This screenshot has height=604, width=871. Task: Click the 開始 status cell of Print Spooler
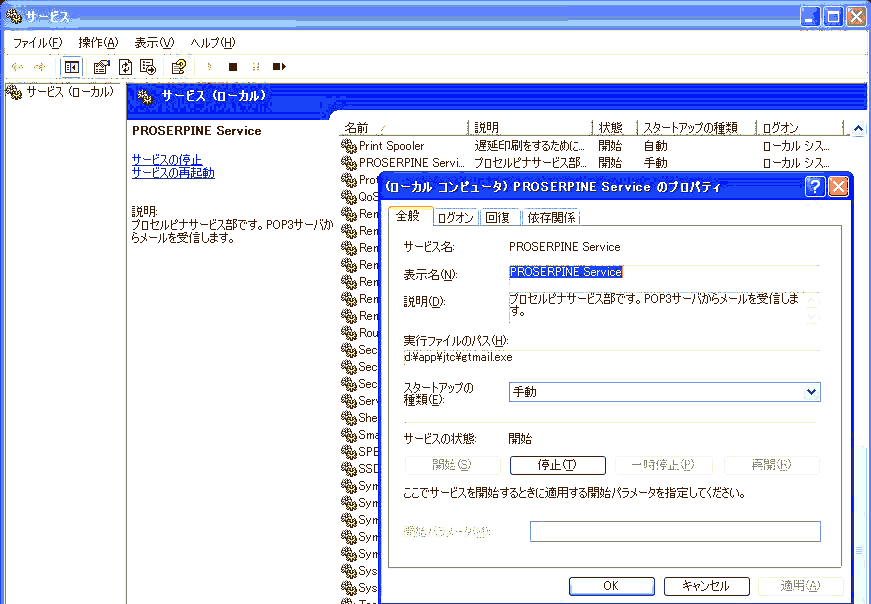(610, 146)
